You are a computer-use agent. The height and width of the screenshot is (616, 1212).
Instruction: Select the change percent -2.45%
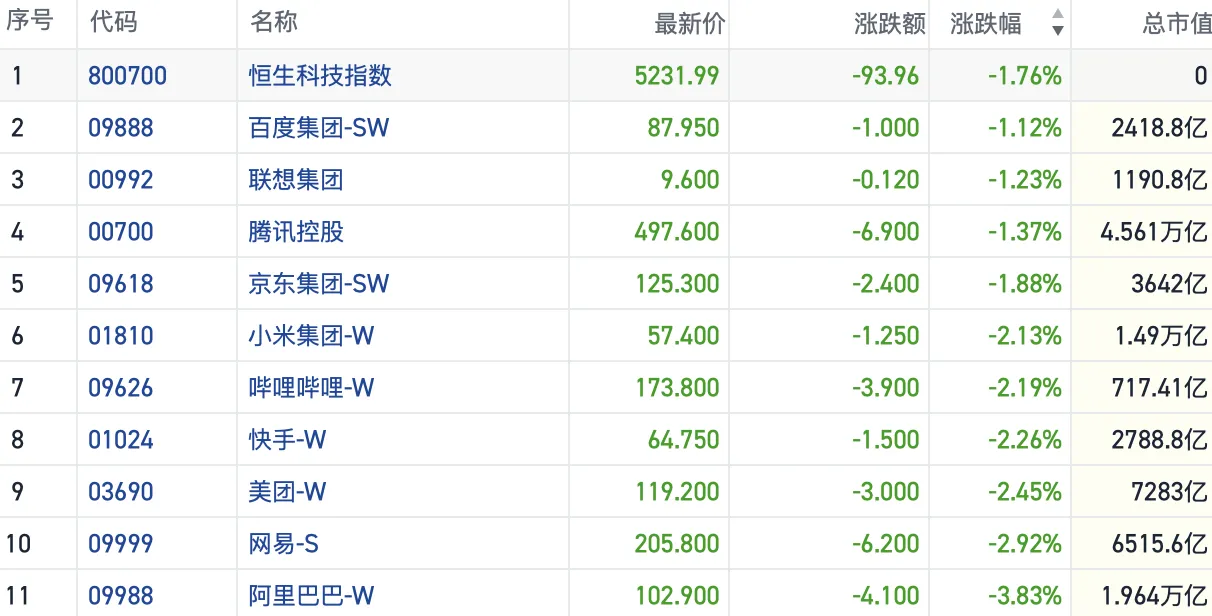point(1024,492)
